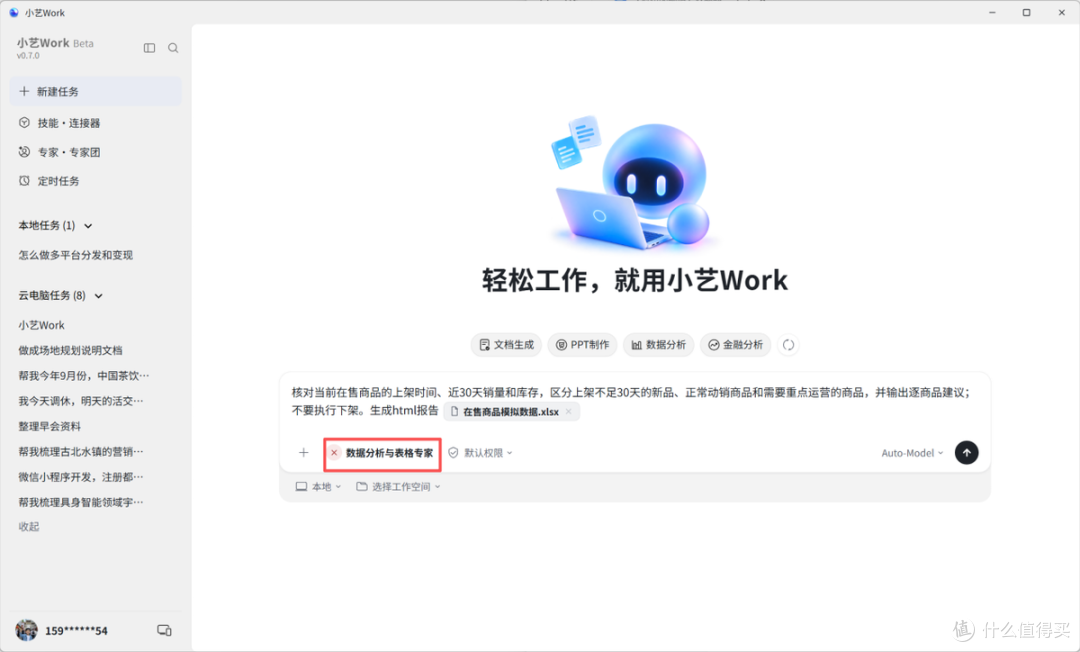Refresh suggestion chips with circular arrow

pyautogui.click(x=789, y=345)
